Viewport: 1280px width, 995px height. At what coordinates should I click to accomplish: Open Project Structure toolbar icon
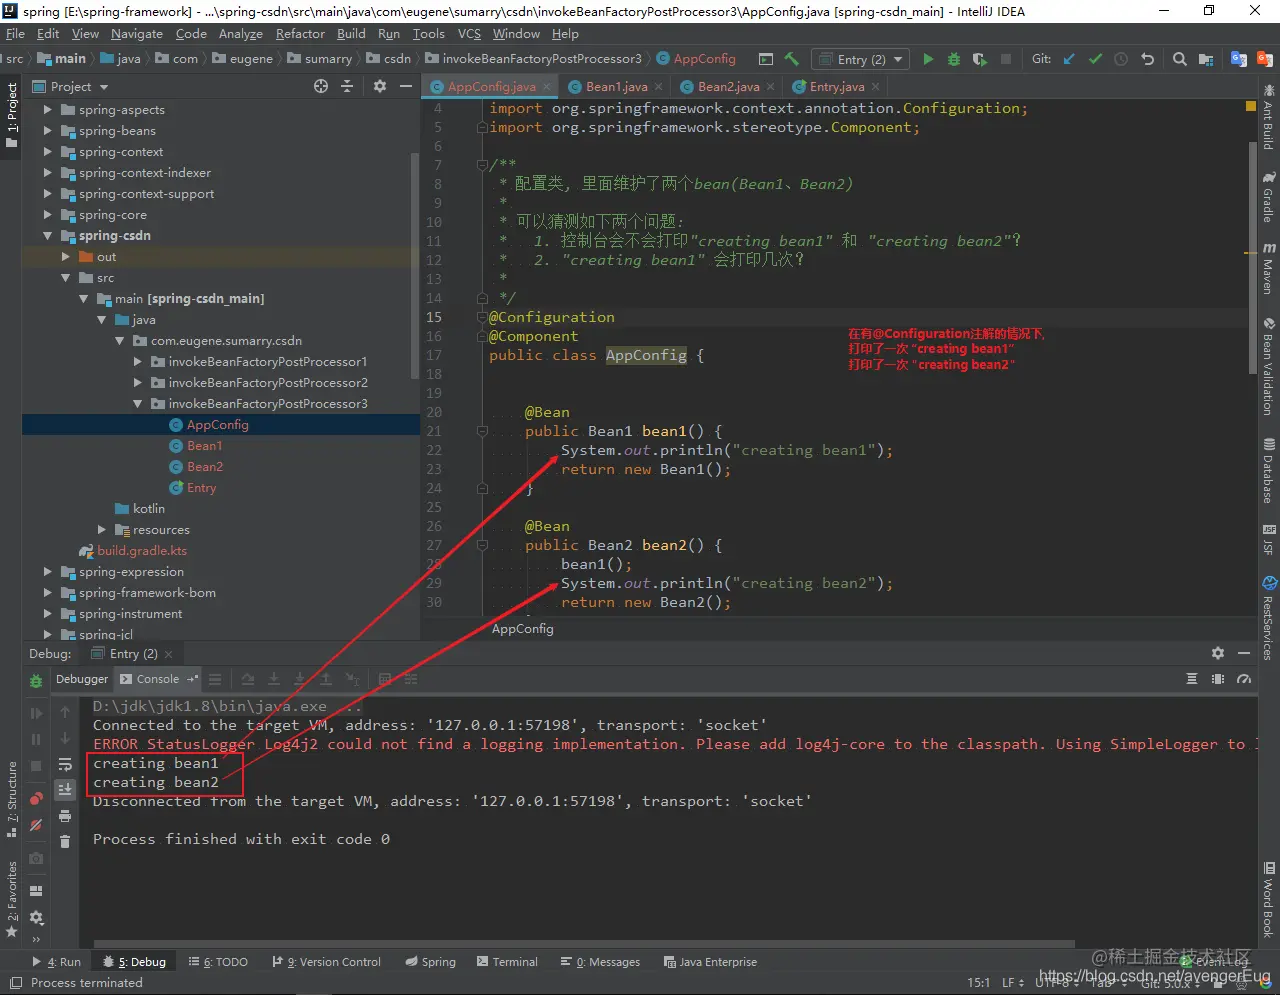[x=1206, y=59]
